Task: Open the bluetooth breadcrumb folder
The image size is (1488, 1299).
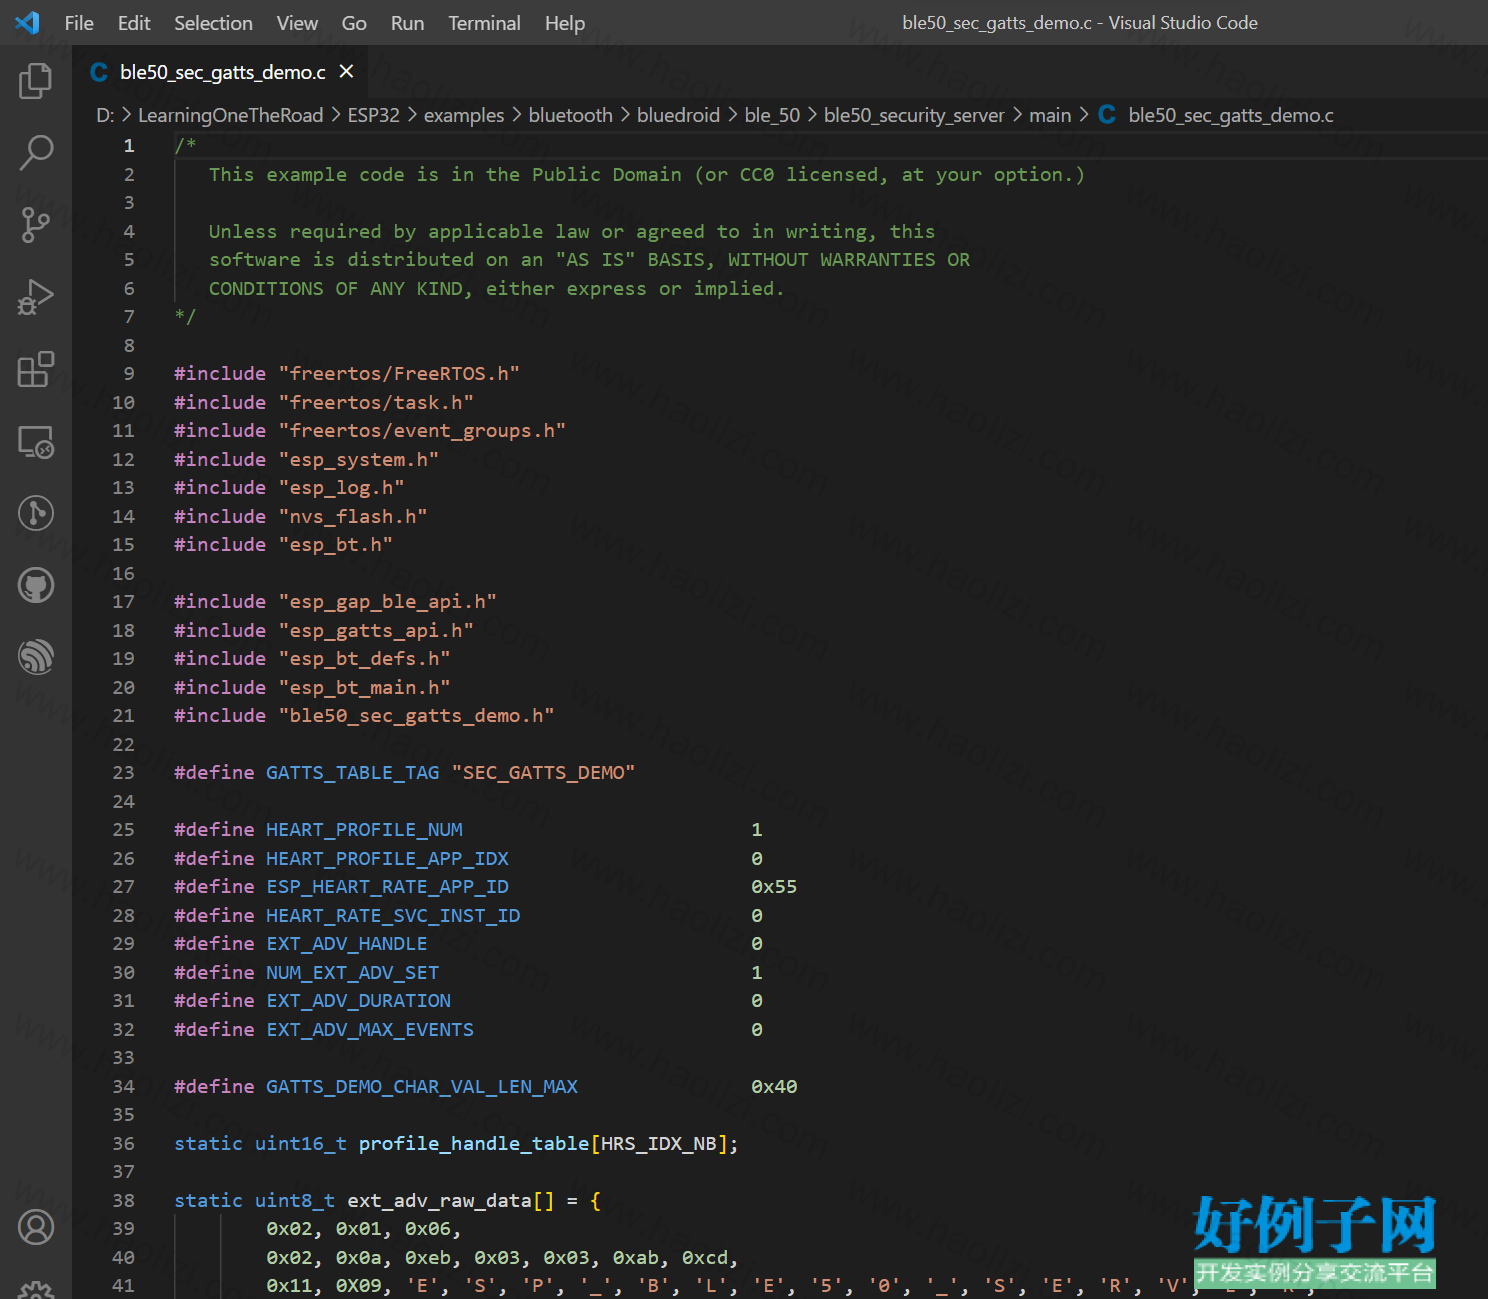Action: (x=571, y=115)
